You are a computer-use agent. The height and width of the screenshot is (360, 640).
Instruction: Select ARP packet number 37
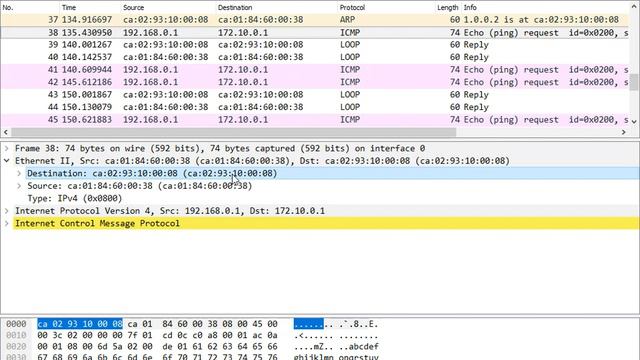(314, 20)
